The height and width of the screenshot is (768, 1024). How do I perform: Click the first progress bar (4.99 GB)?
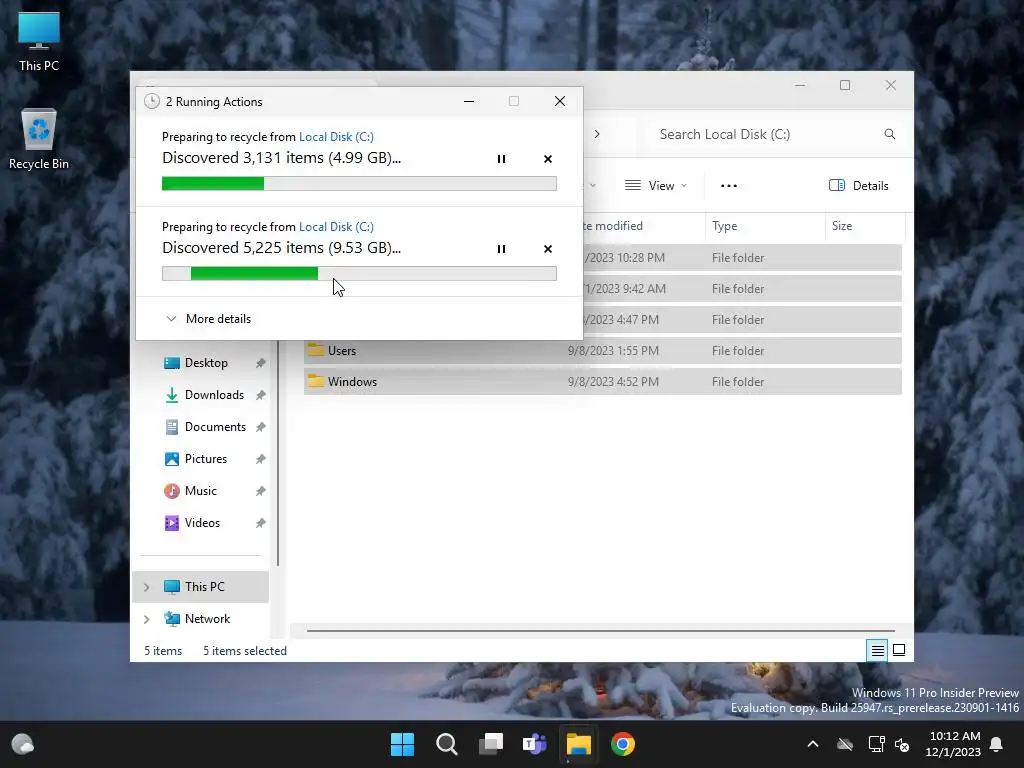pyautogui.click(x=359, y=184)
